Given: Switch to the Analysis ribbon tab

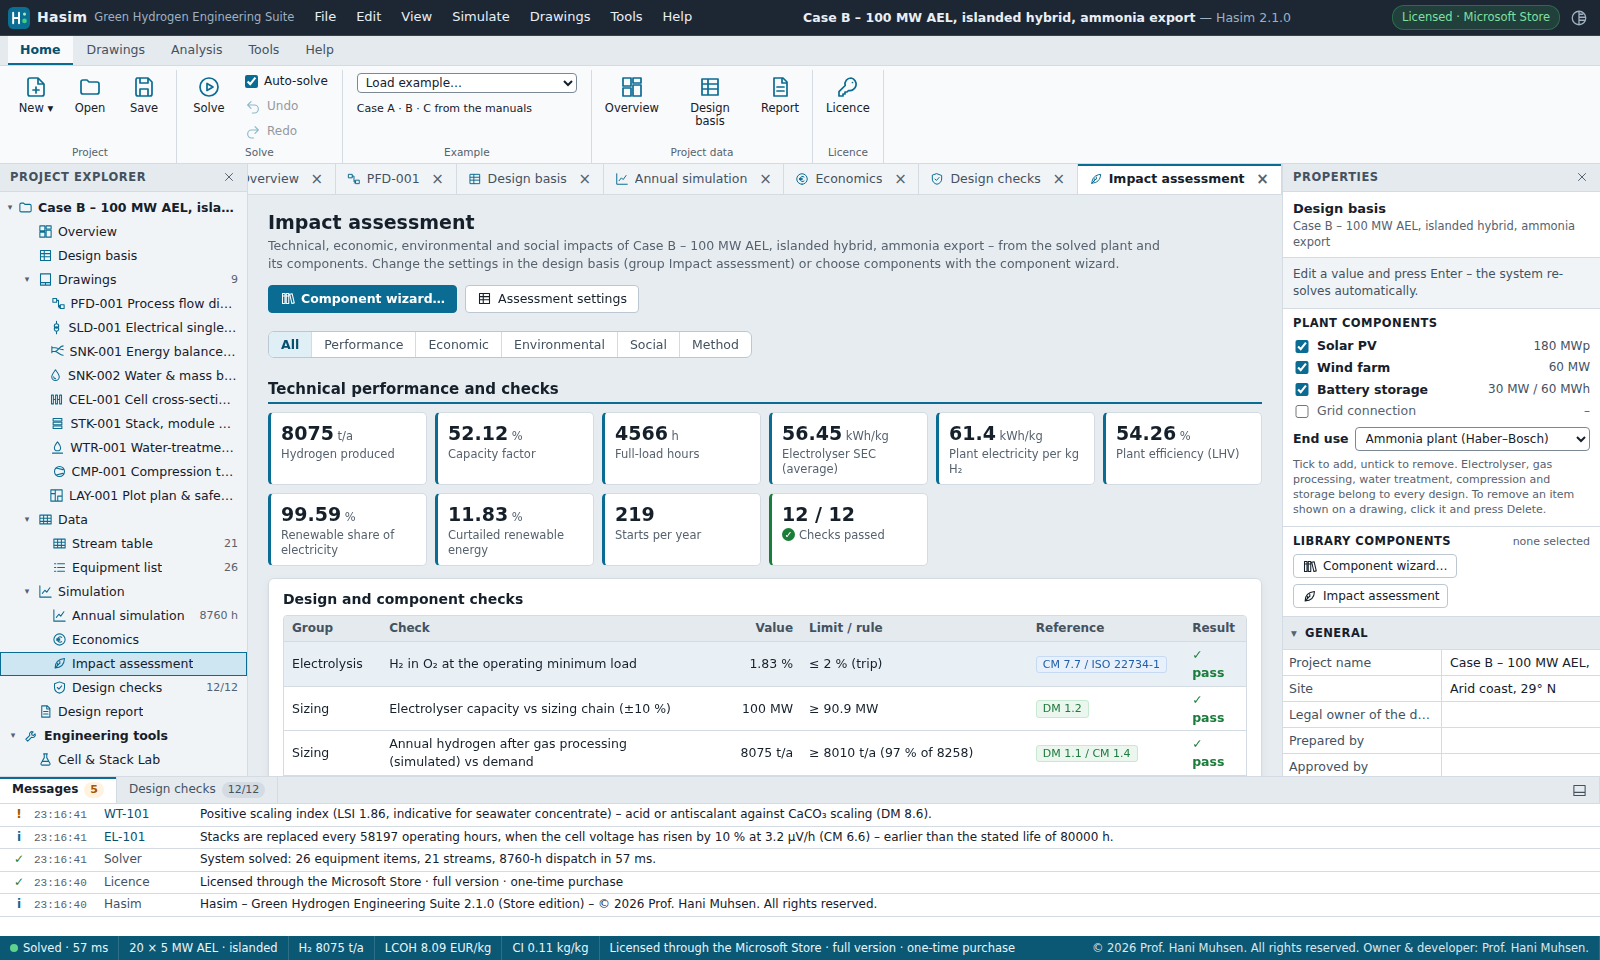Looking at the screenshot, I should point(197,50).
